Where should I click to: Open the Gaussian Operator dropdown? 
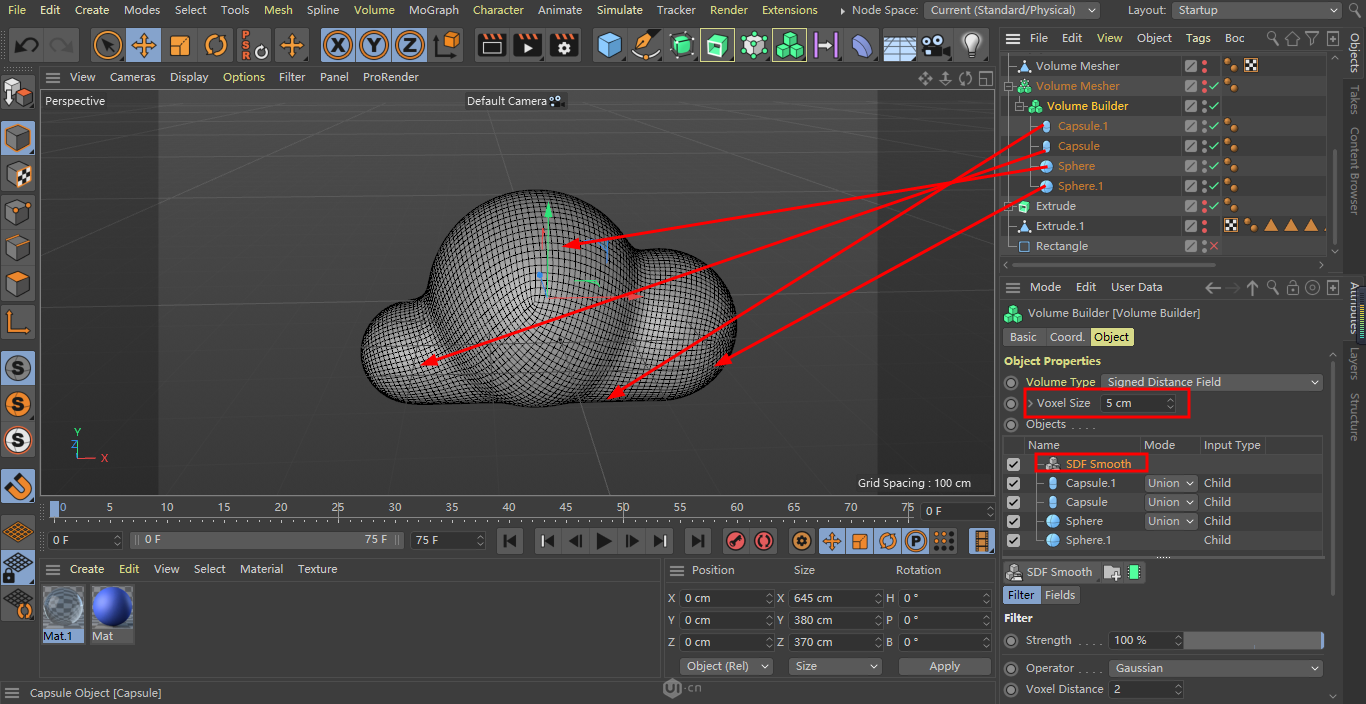click(1215, 668)
